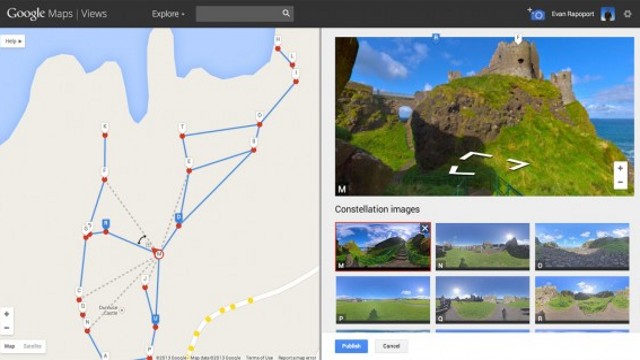Open the Terms of Use link
This screenshot has height=360, width=640.
(x=260, y=358)
